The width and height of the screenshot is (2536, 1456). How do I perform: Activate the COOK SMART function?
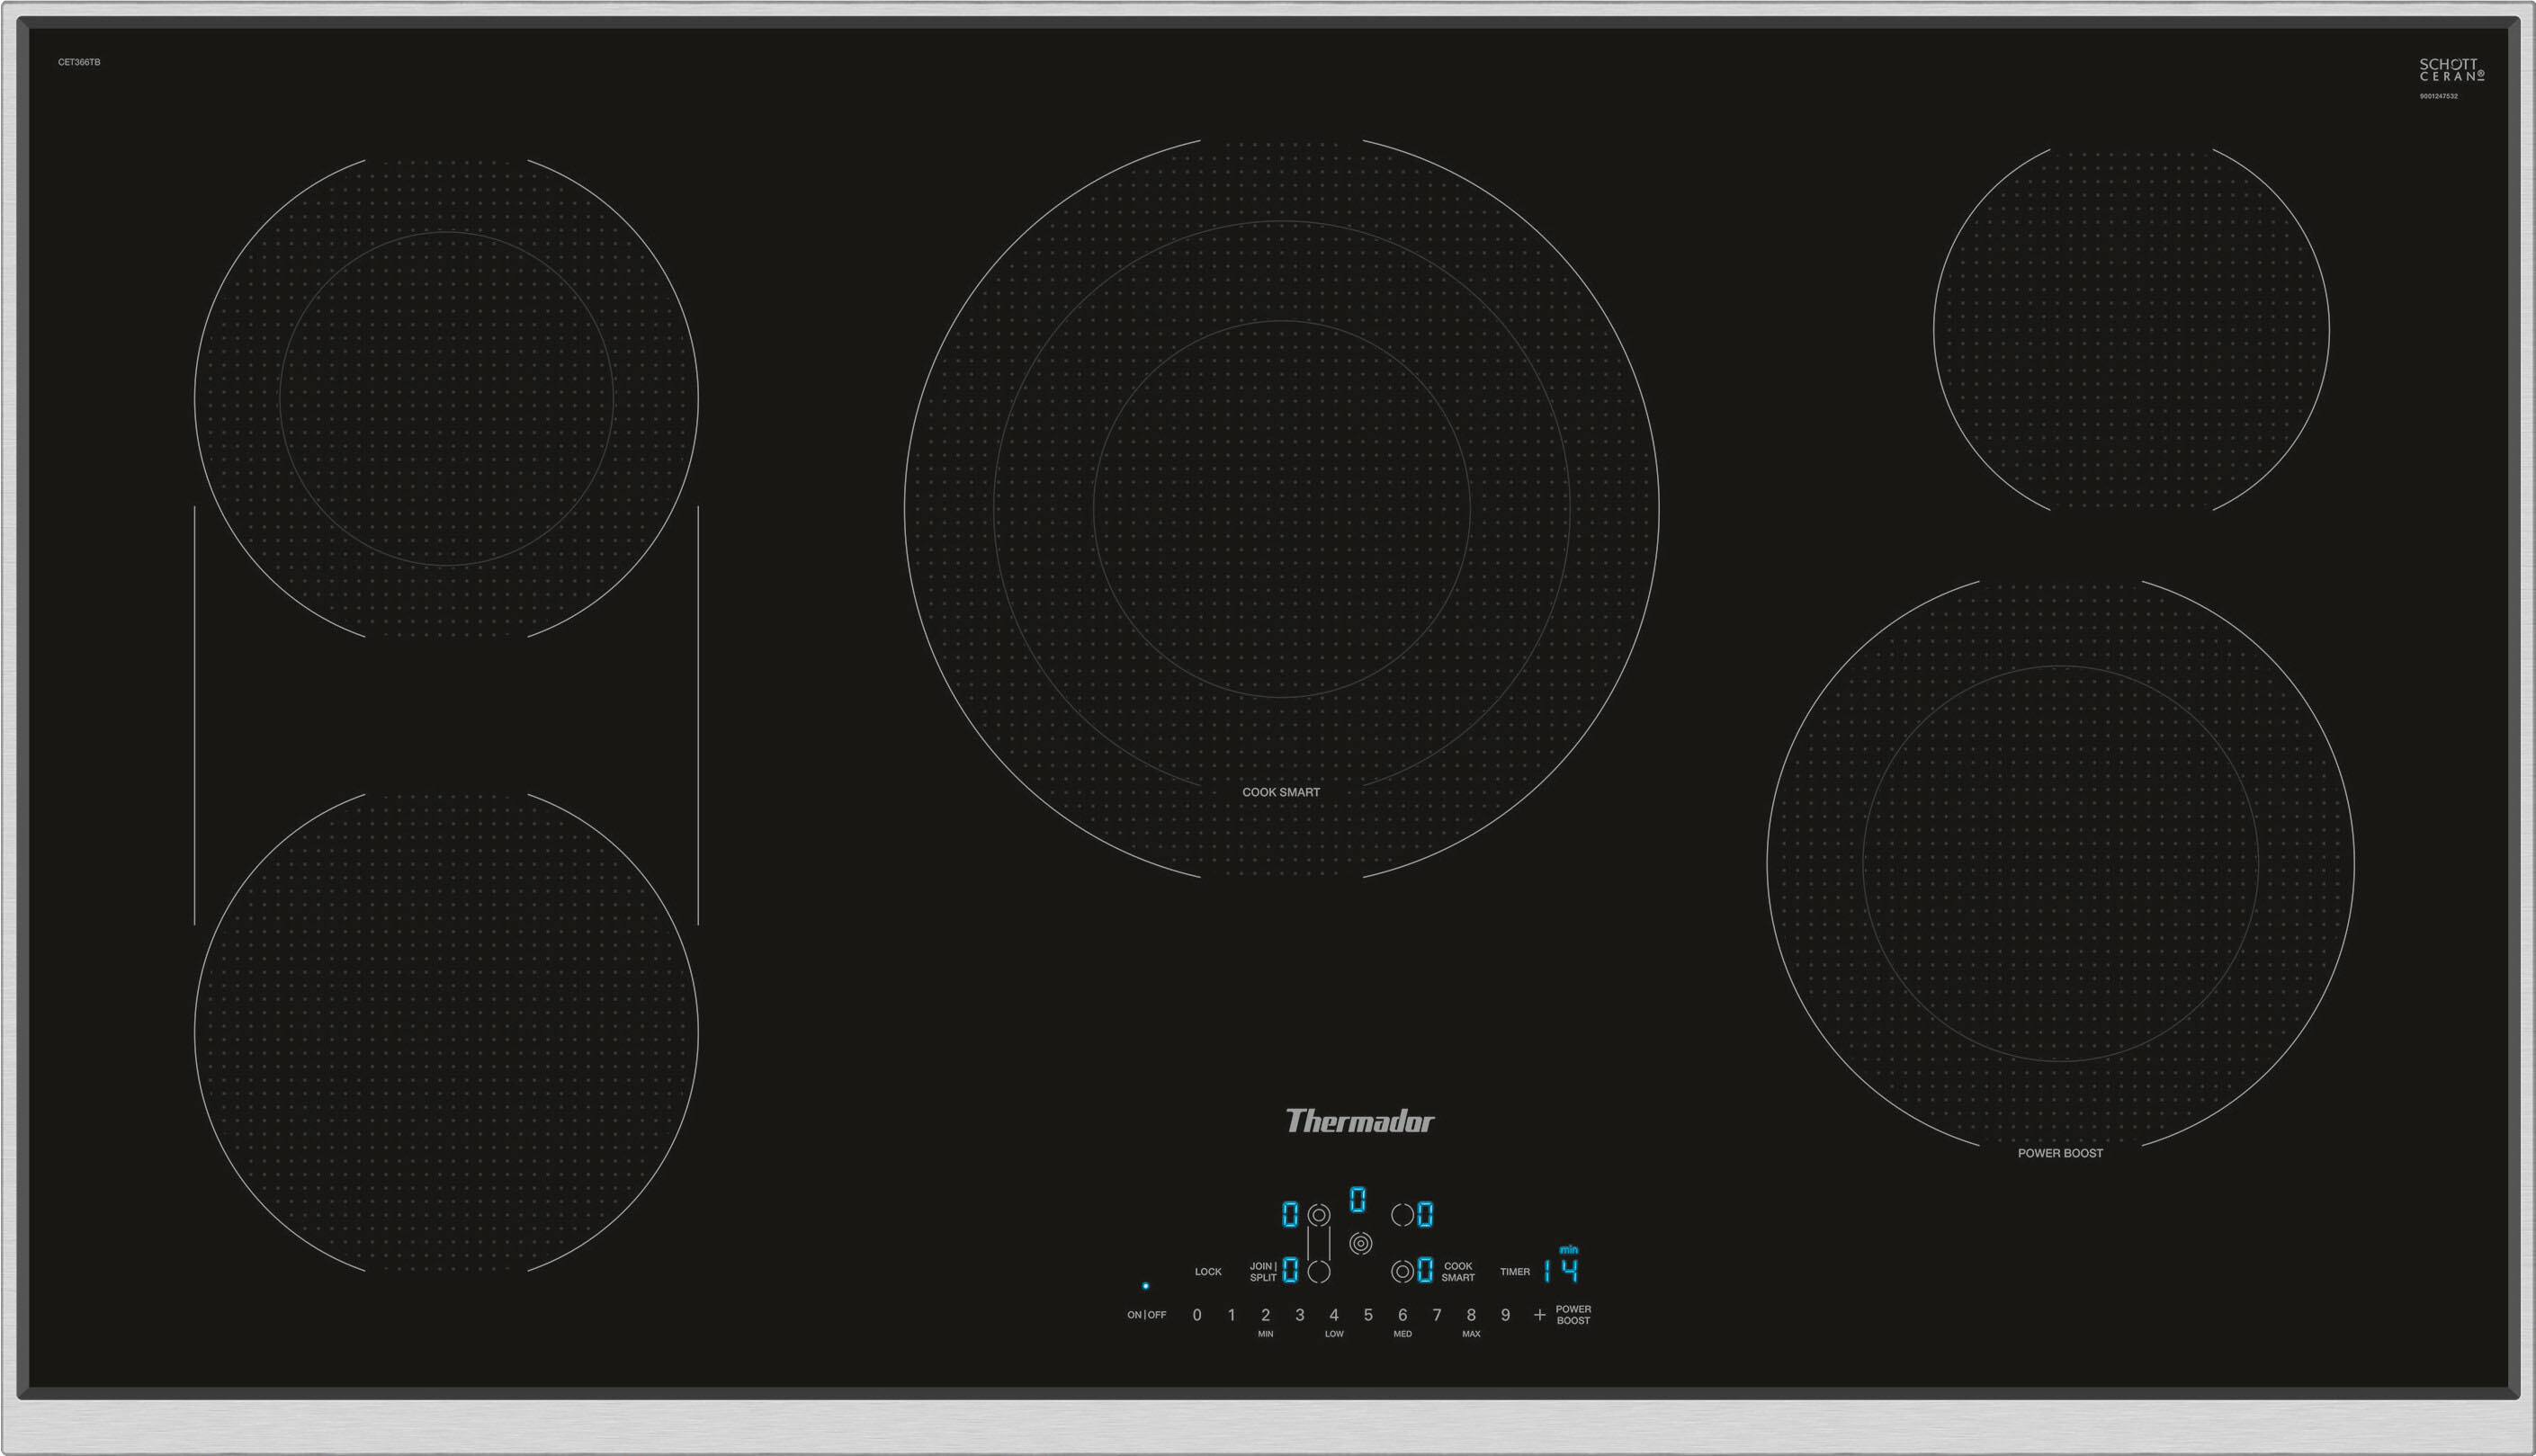point(1459,1271)
